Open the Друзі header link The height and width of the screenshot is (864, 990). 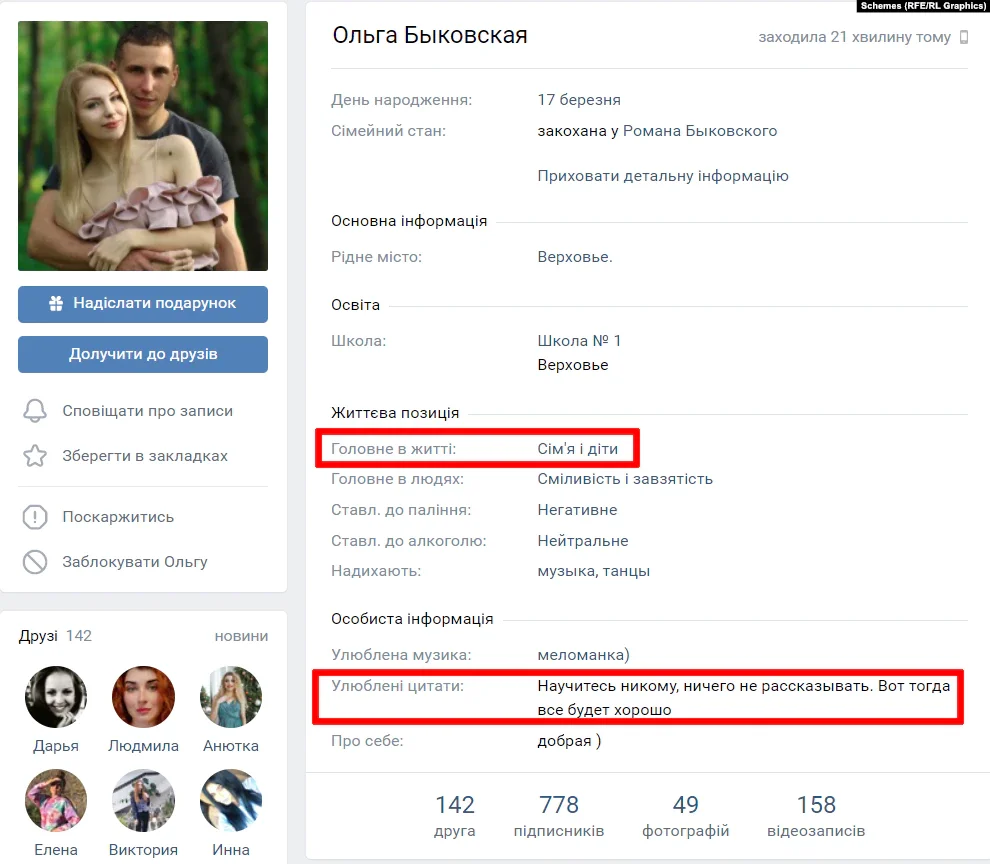(39, 636)
